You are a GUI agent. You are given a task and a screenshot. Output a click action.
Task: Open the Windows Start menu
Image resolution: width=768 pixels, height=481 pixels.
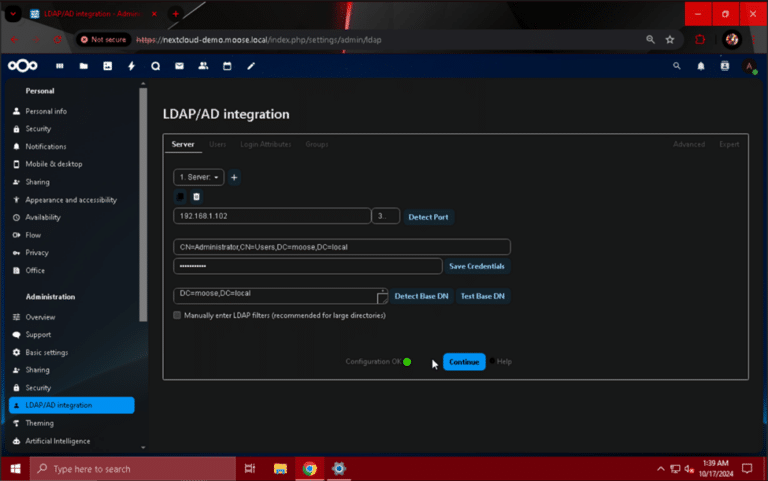coord(15,469)
